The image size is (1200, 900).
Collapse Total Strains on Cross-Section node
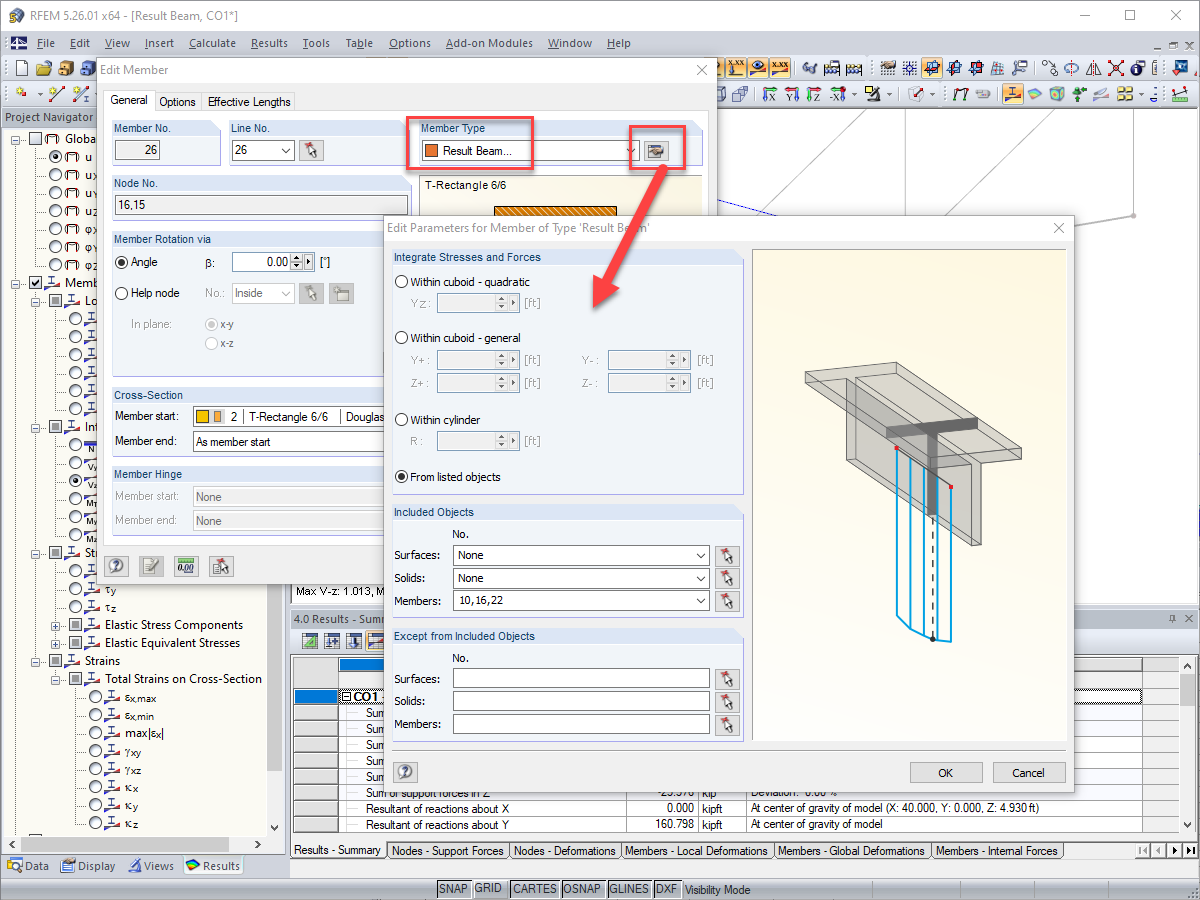[55, 679]
